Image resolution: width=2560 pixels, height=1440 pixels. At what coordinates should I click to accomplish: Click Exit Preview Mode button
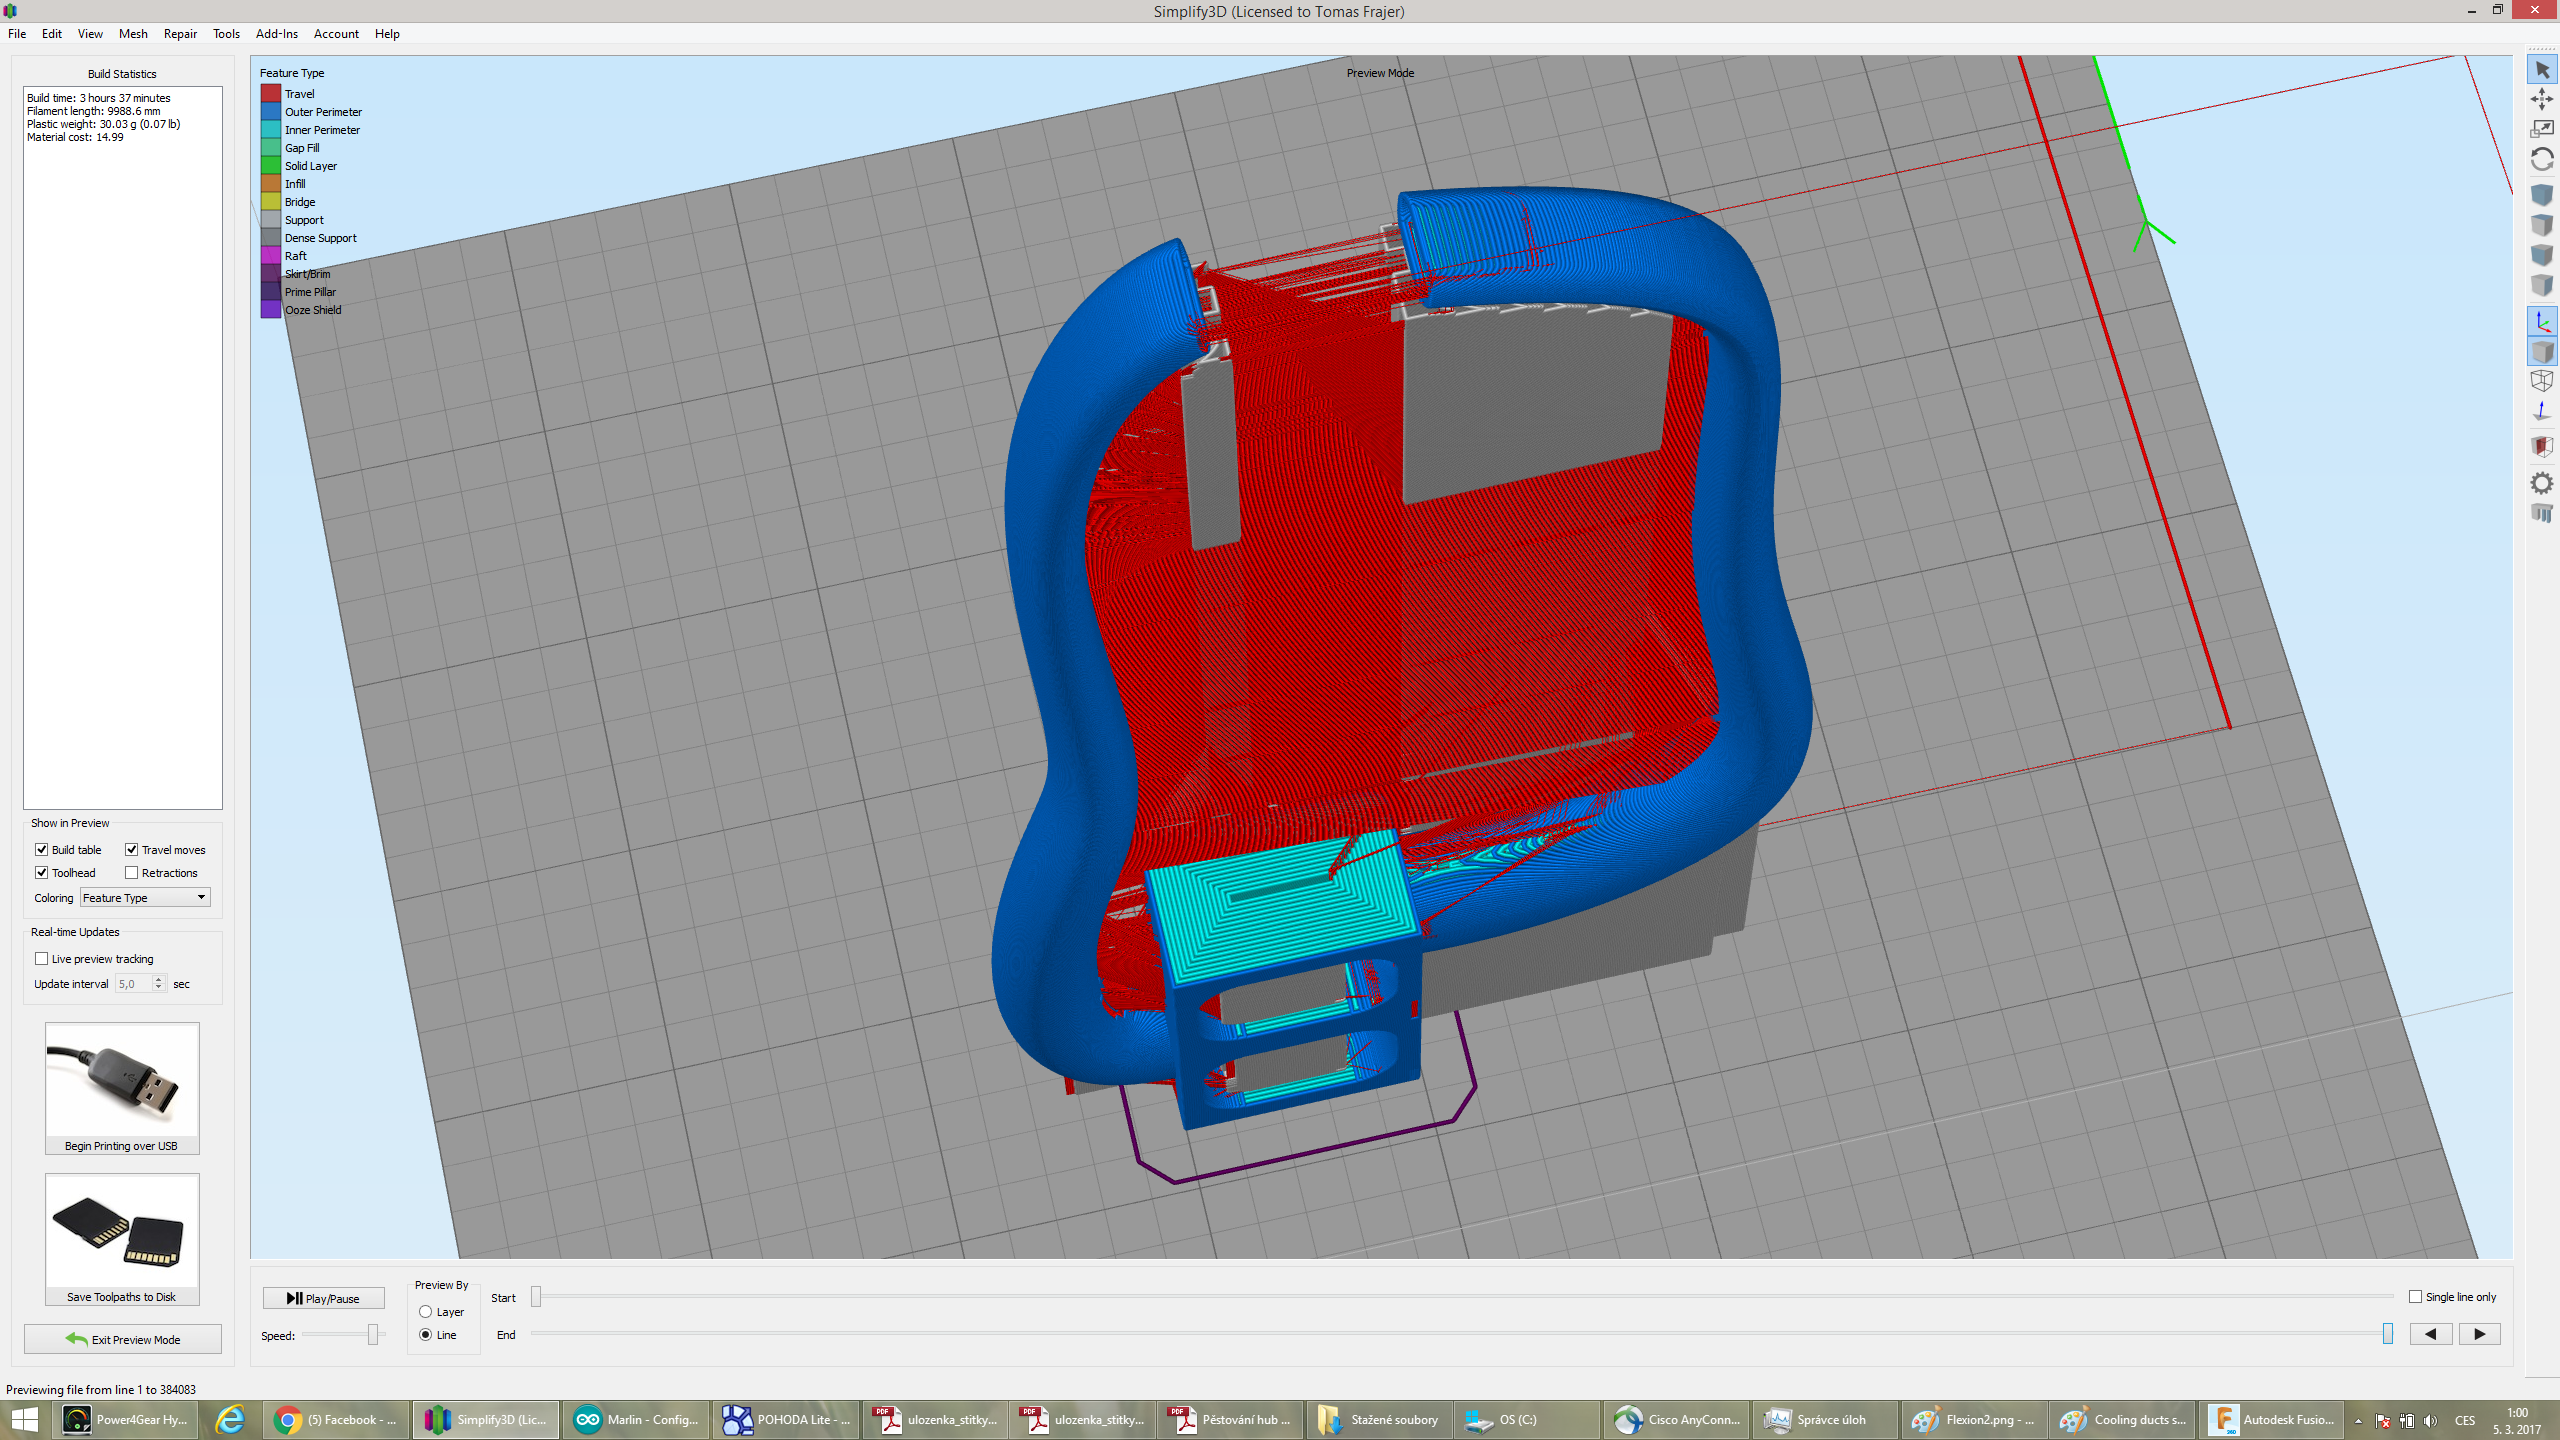click(122, 1339)
